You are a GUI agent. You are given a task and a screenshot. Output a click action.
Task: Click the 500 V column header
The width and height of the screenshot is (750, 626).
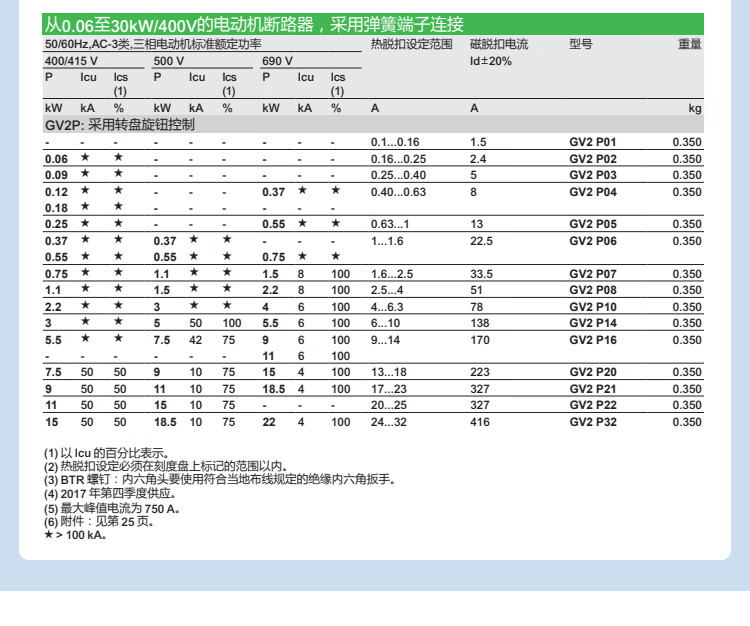pos(168,61)
